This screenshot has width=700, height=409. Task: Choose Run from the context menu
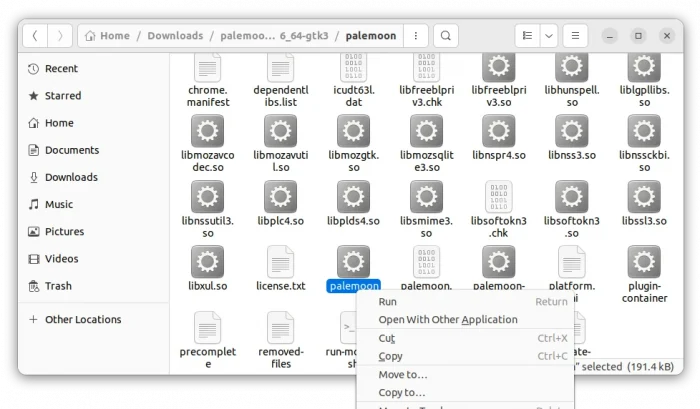pyautogui.click(x=387, y=301)
